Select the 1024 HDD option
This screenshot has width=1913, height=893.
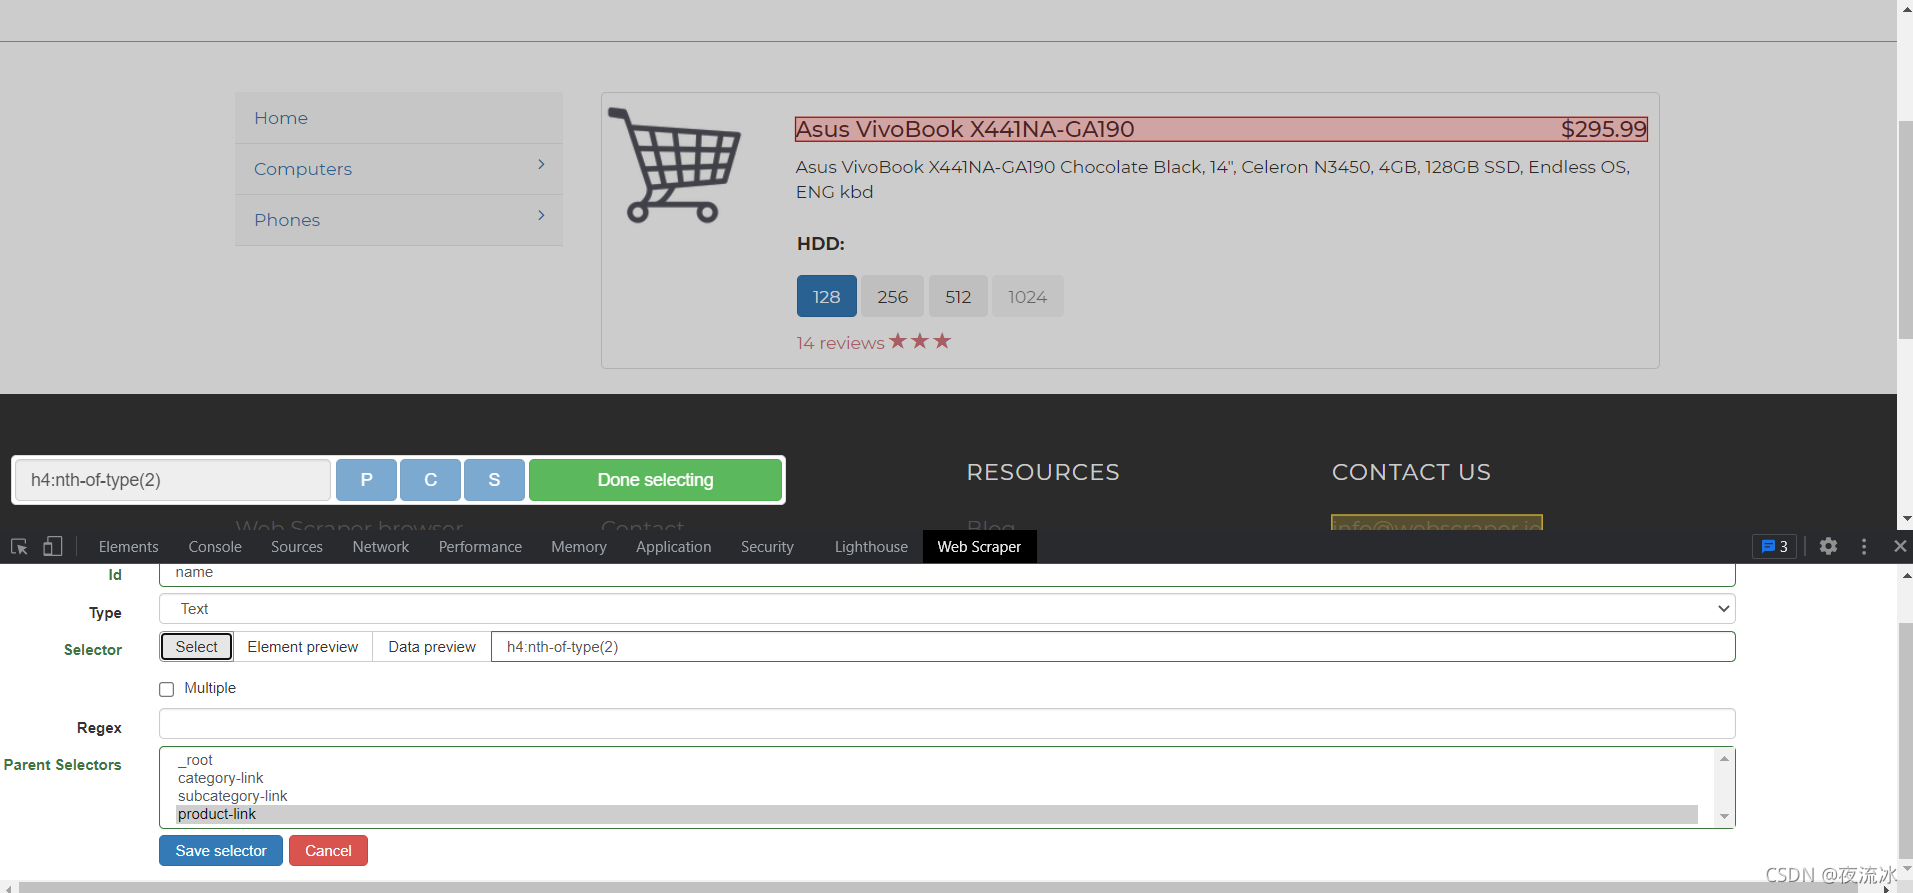[x=1027, y=297]
